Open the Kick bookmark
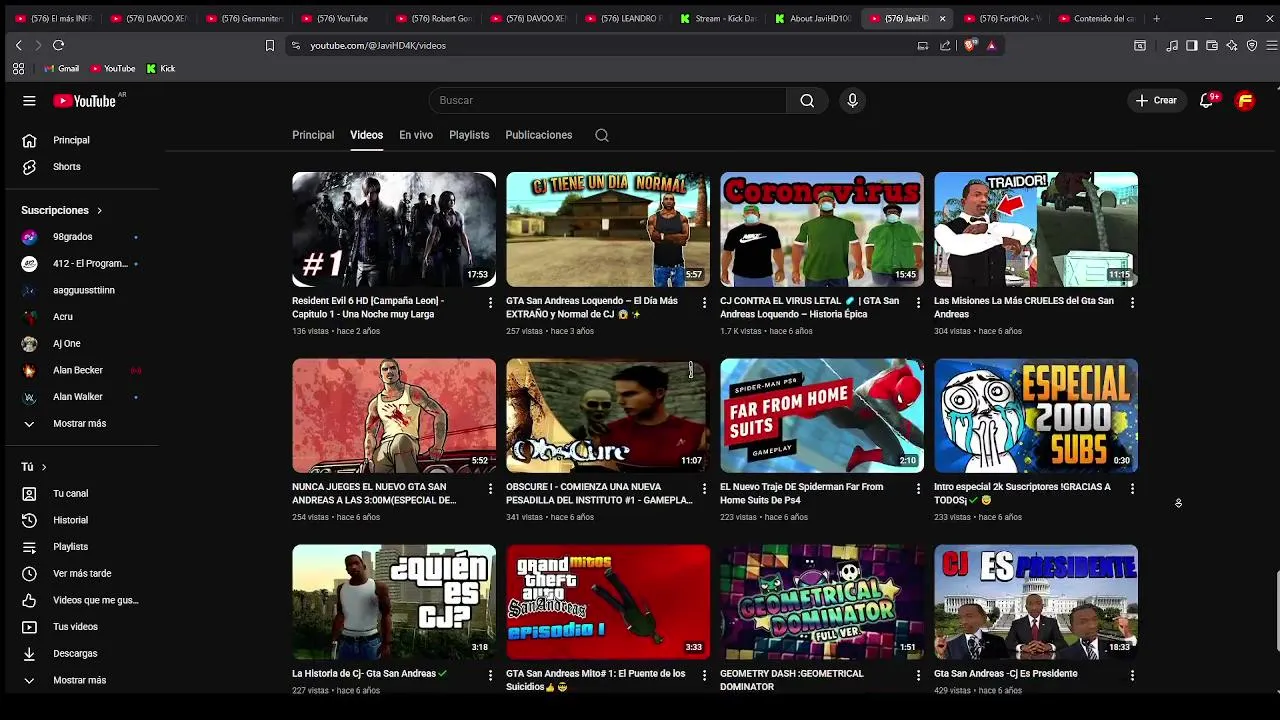Screen dimensions: 1280x720 [x=160, y=69]
